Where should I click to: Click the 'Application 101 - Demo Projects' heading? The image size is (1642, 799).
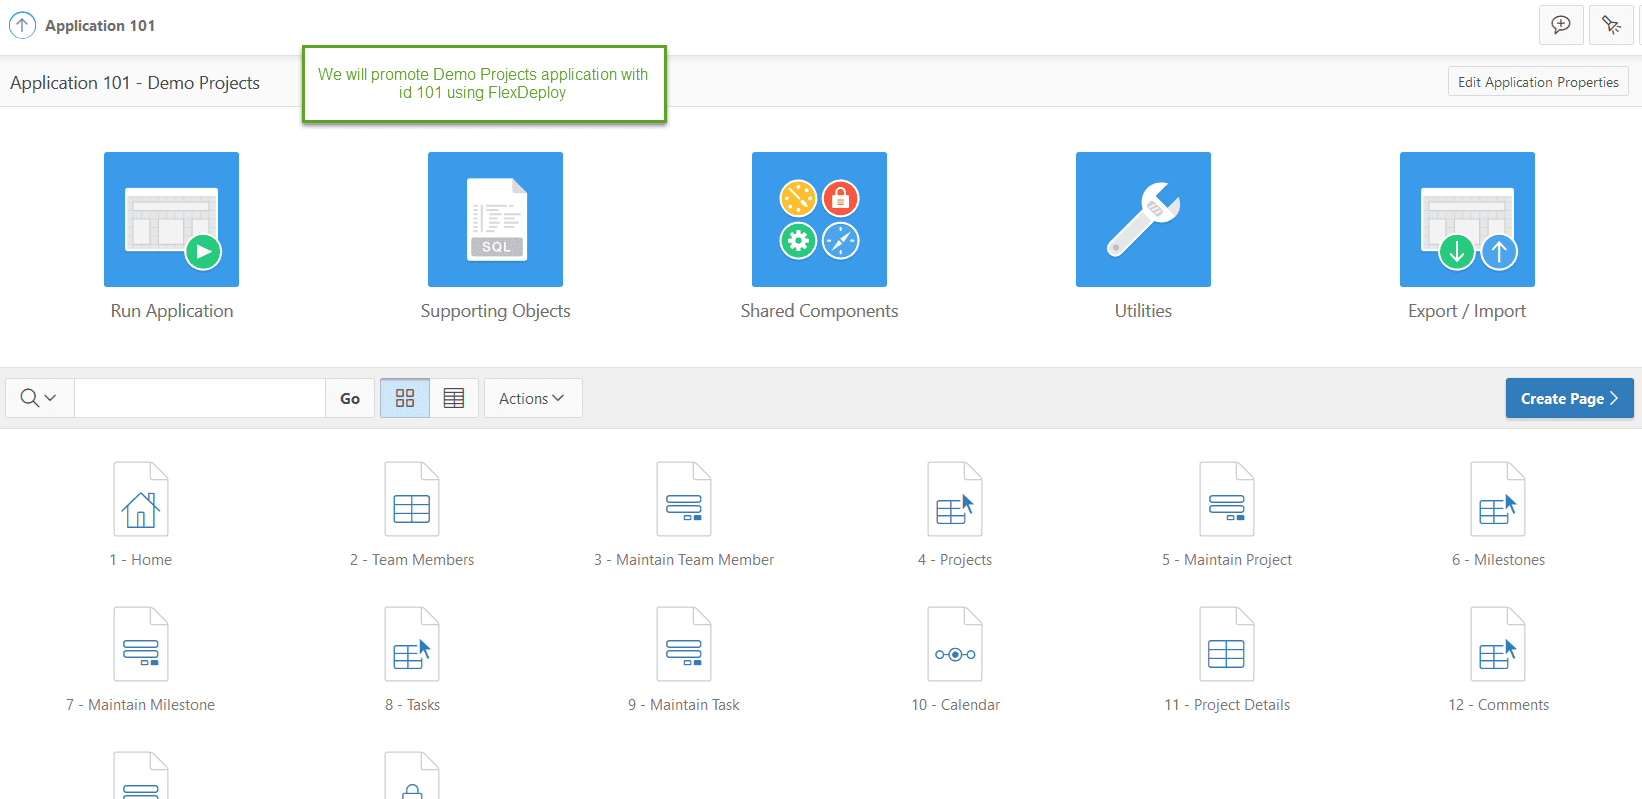(x=135, y=83)
